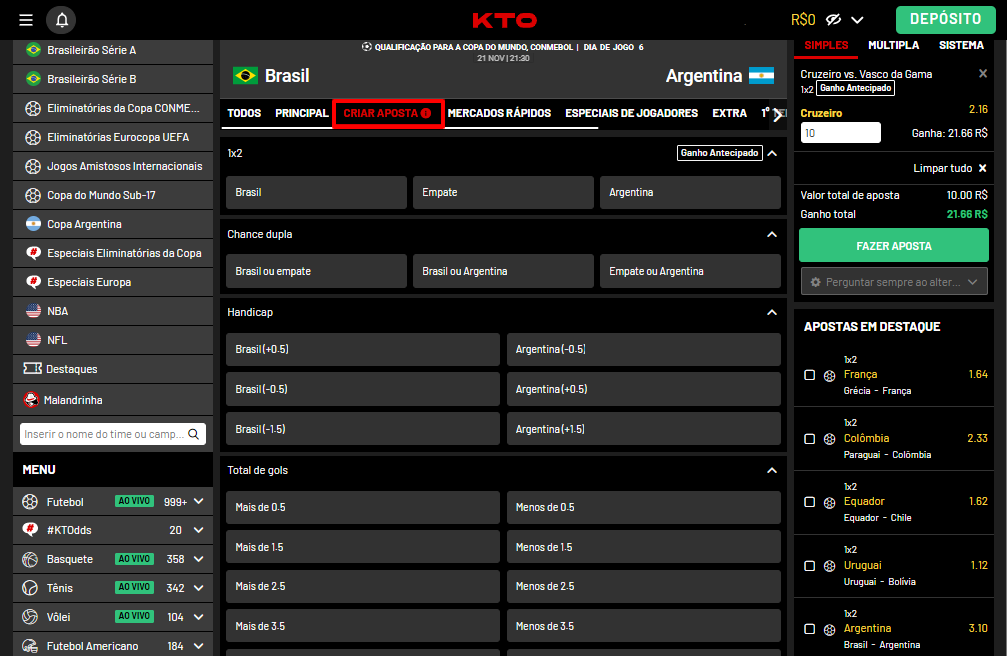Collapse the 1x2 market section

point(772,153)
